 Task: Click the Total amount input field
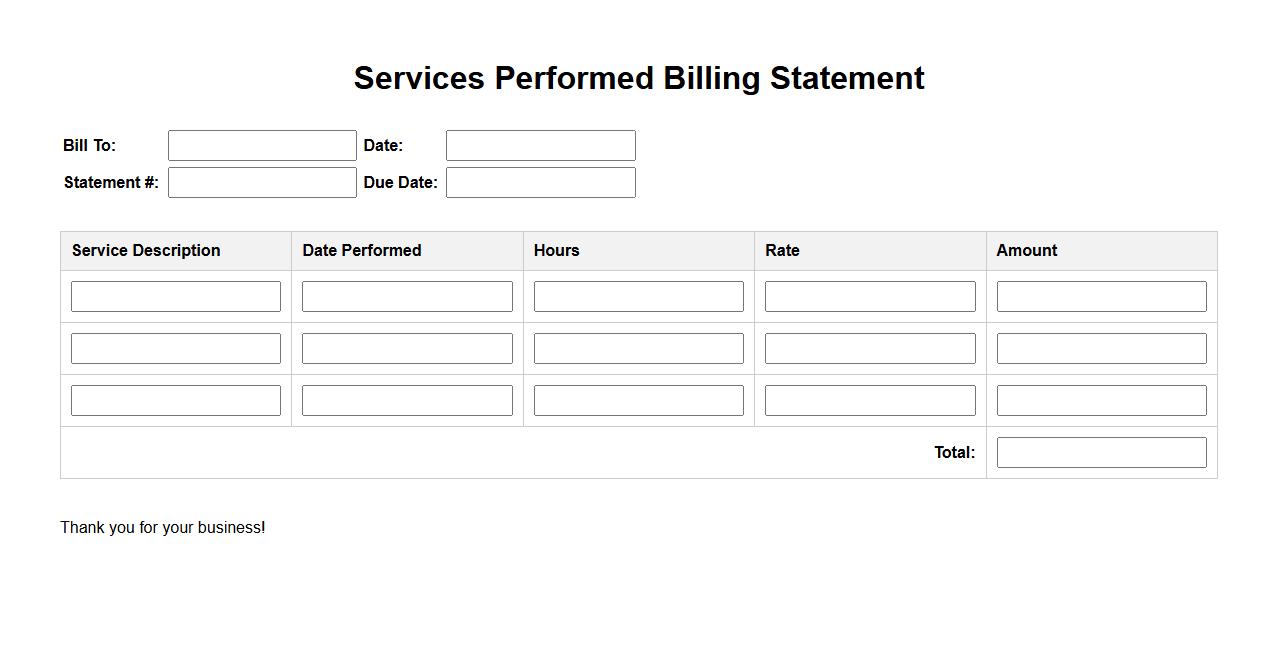pos(1101,452)
